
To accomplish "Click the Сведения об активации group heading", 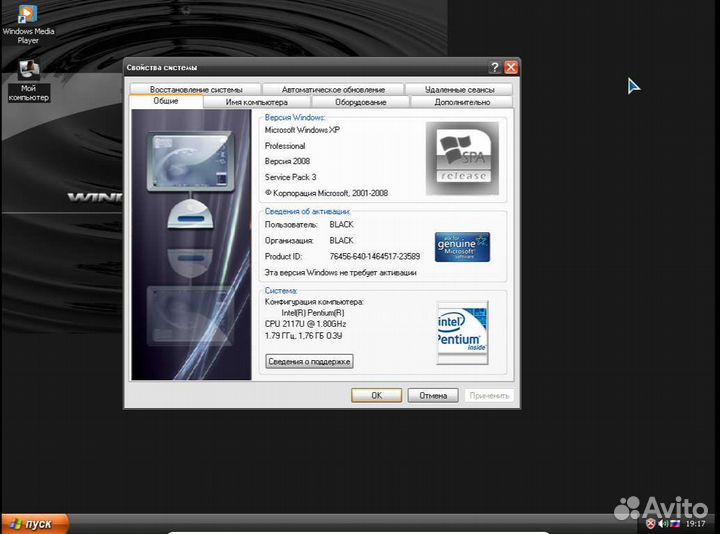I will tap(307, 212).
